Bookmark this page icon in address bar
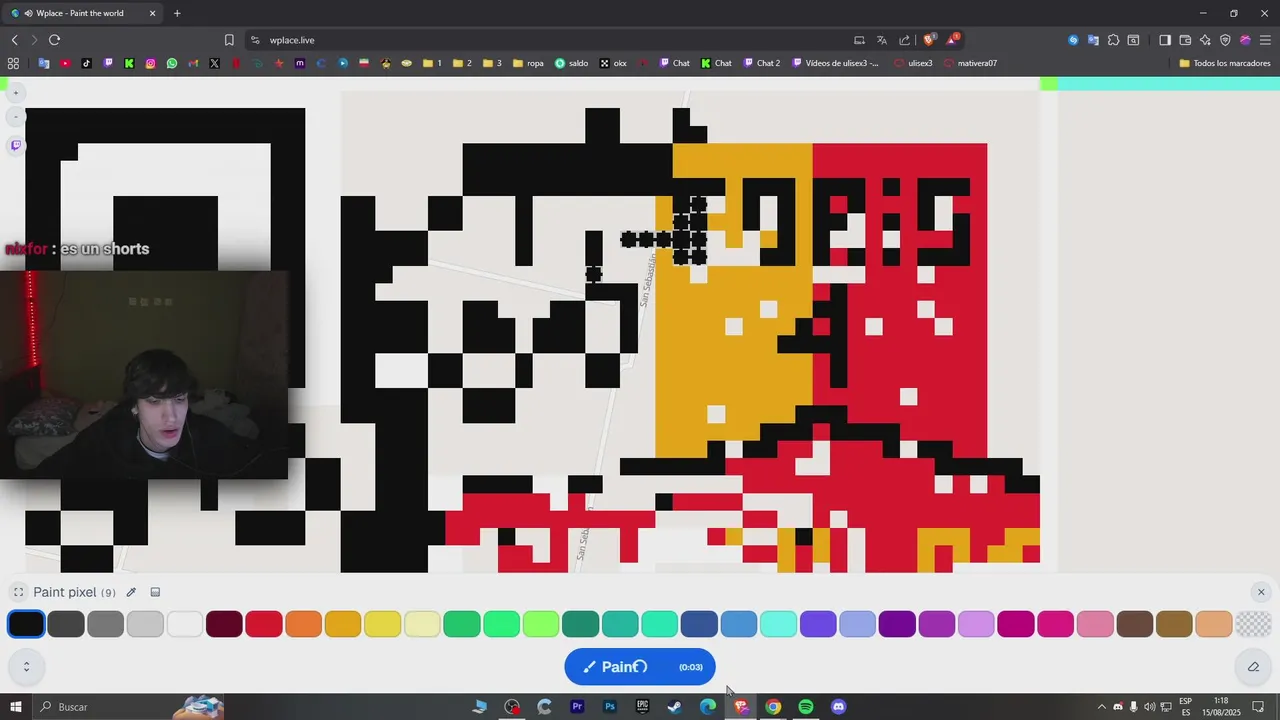The image size is (1280, 720). pyautogui.click(x=229, y=40)
